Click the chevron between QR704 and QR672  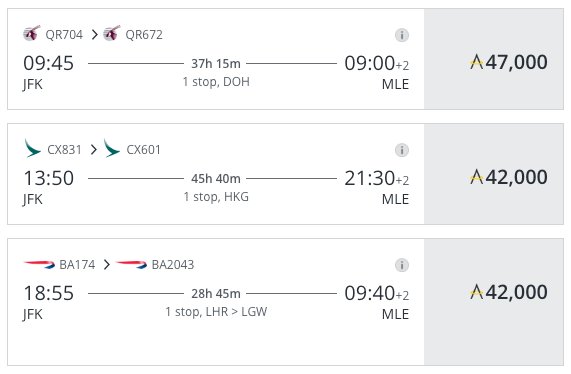[95, 35]
